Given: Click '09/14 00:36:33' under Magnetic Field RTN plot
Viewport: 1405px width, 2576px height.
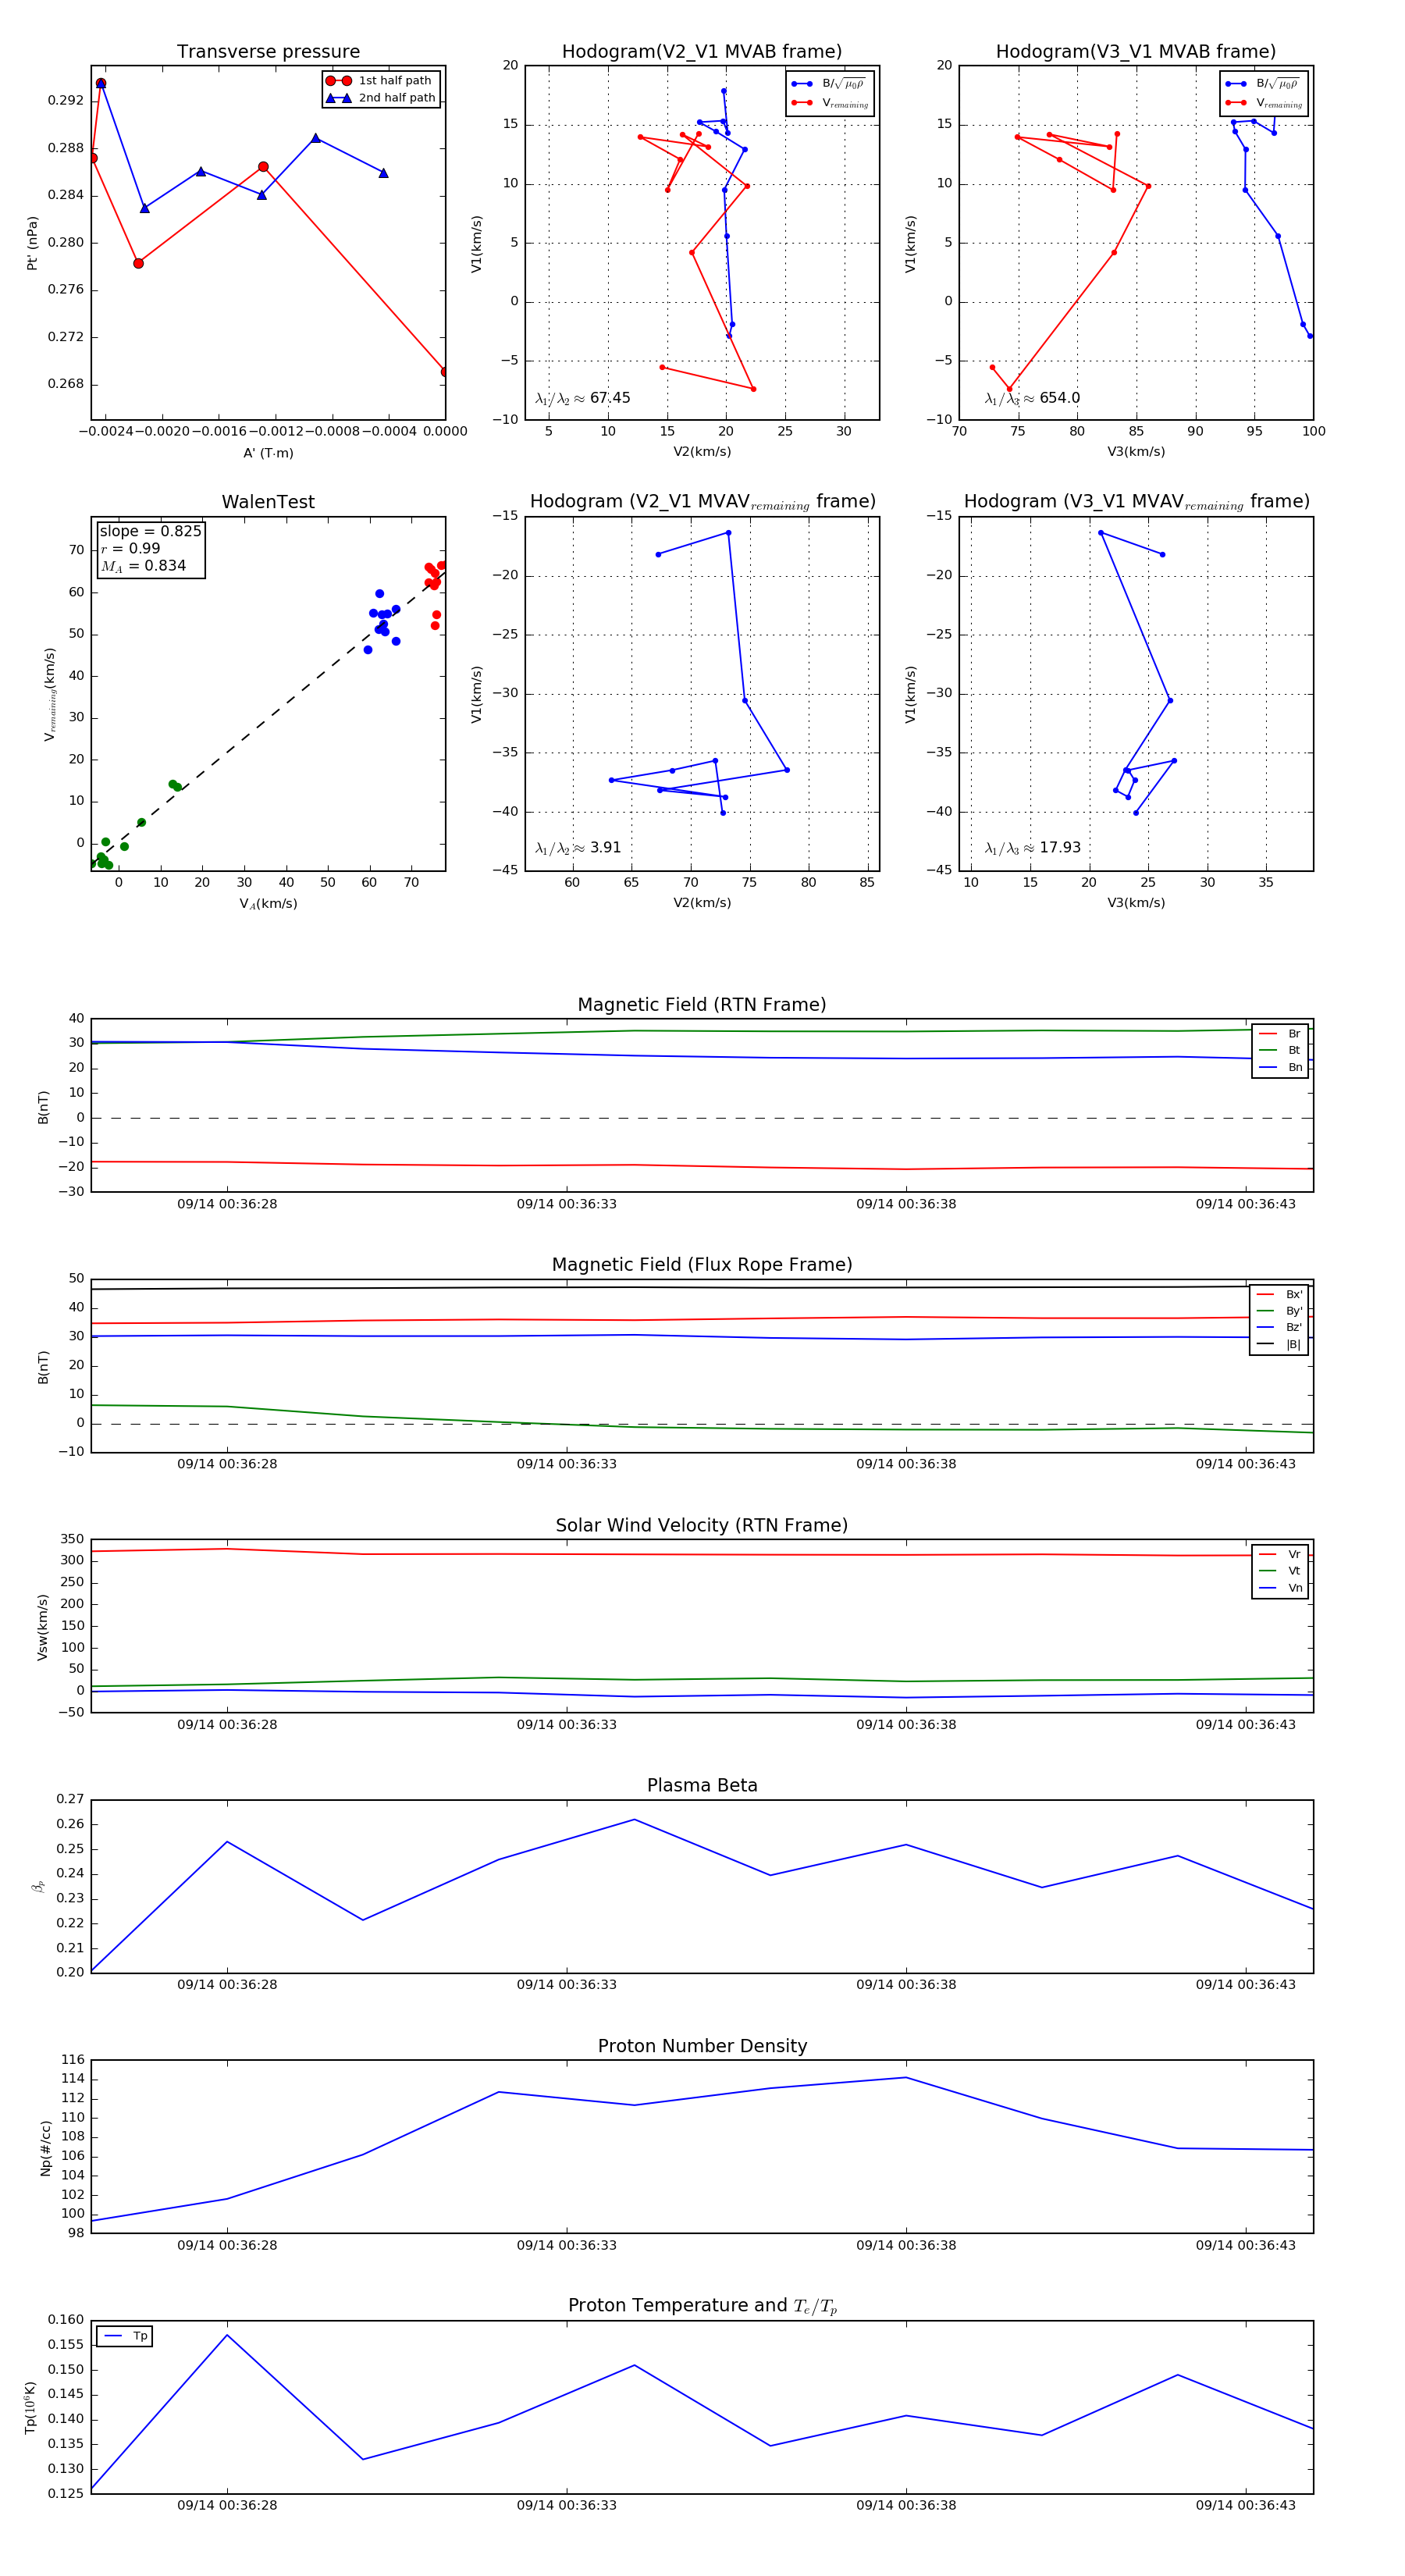Looking at the screenshot, I should (566, 1204).
